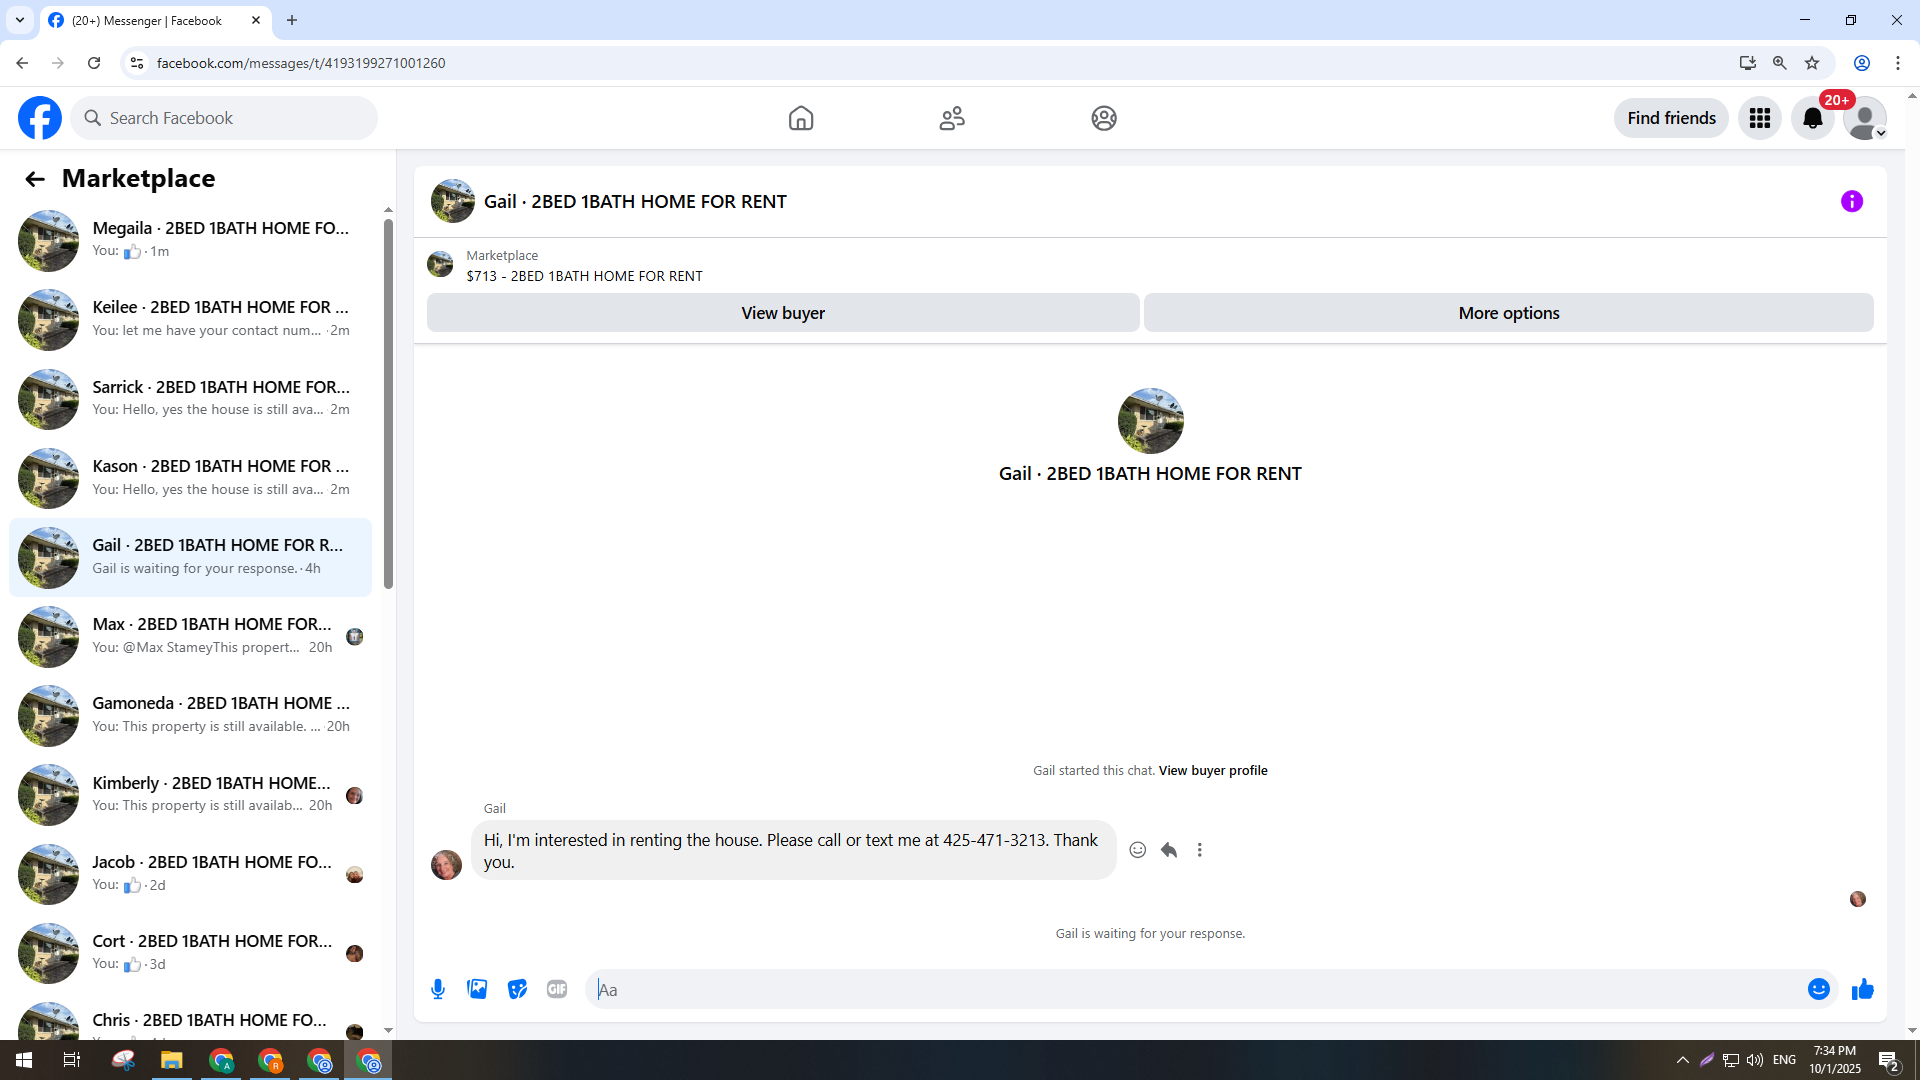This screenshot has width=1920, height=1080.
Task: Open Chrome three-dot menu
Action: click(1898, 63)
